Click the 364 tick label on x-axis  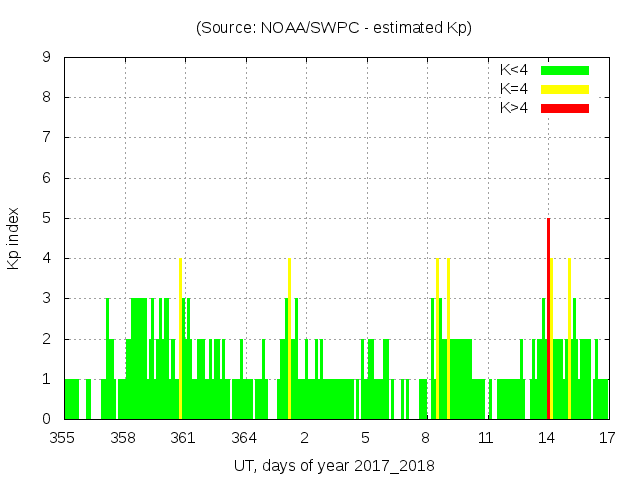tap(245, 438)
